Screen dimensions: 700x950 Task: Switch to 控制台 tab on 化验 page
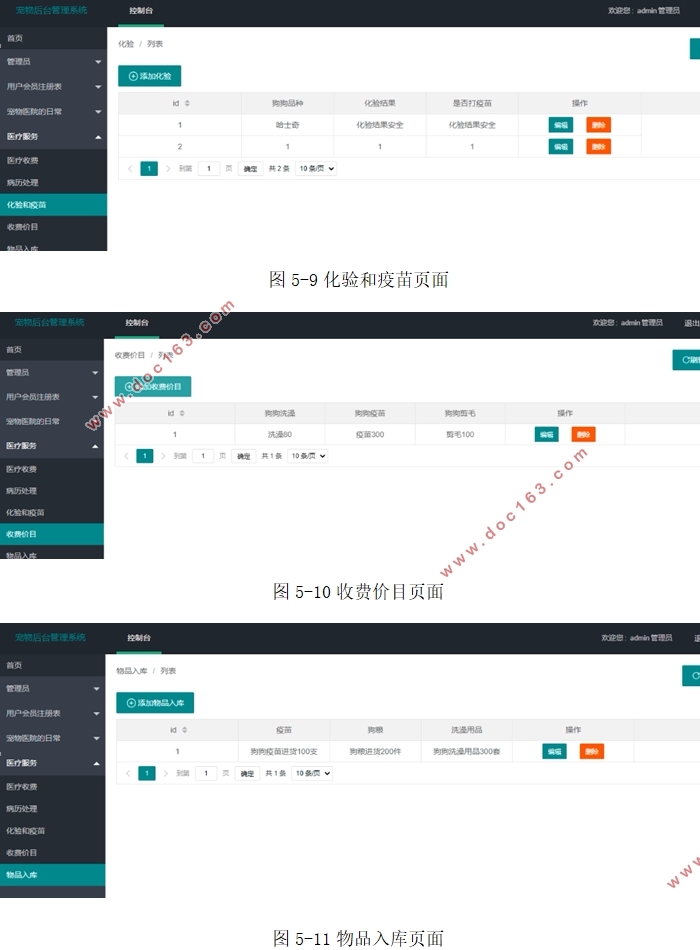(x=141, y=11)
